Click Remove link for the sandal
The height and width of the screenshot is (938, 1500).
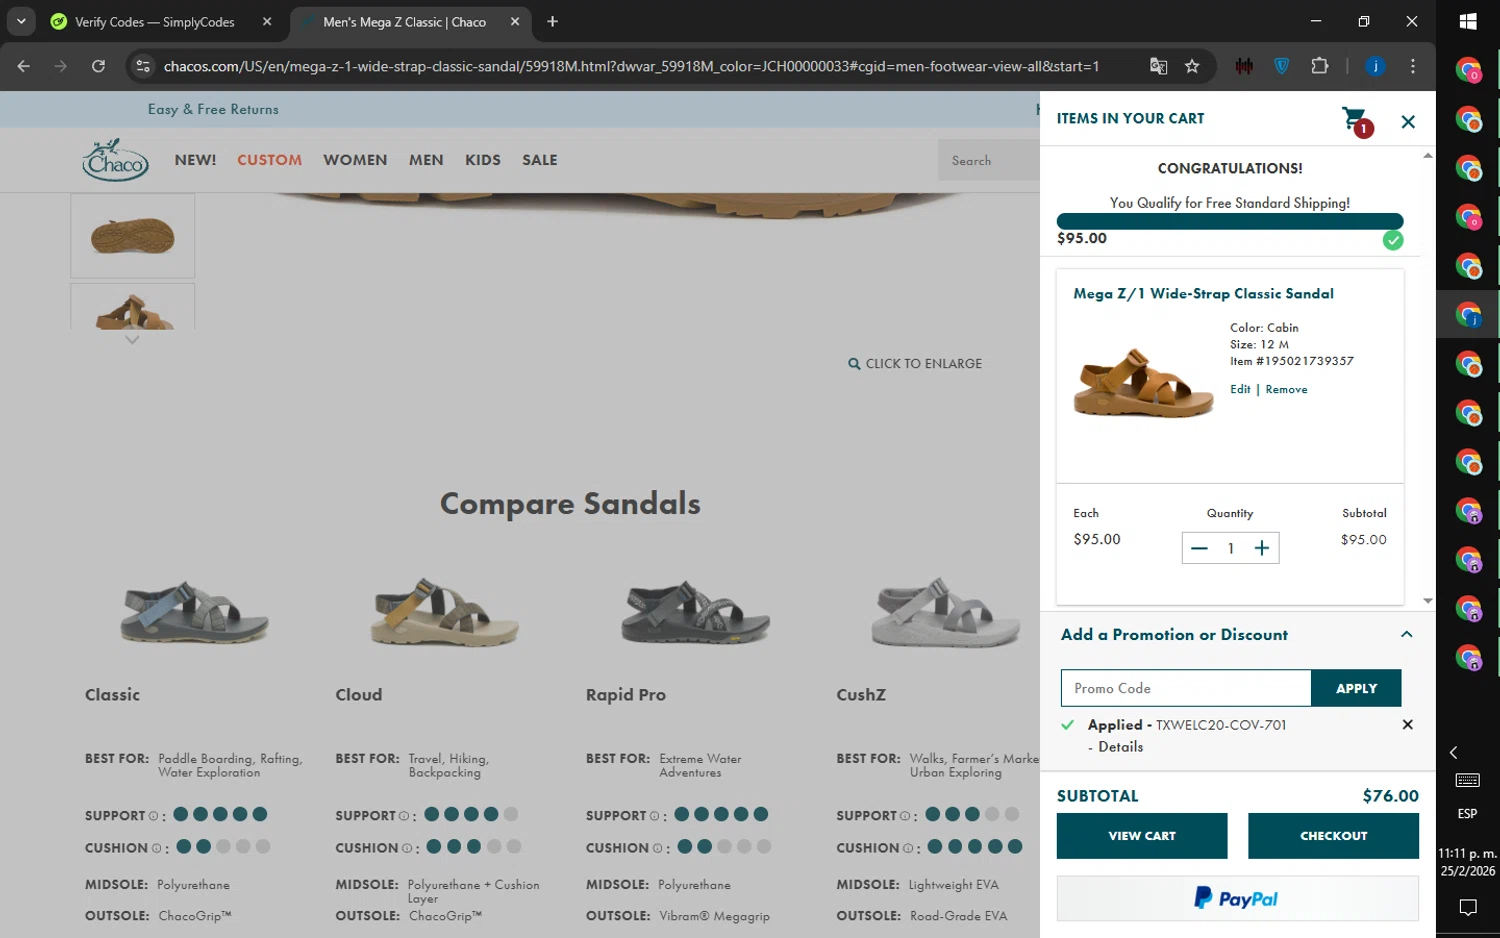[1286, 389]
